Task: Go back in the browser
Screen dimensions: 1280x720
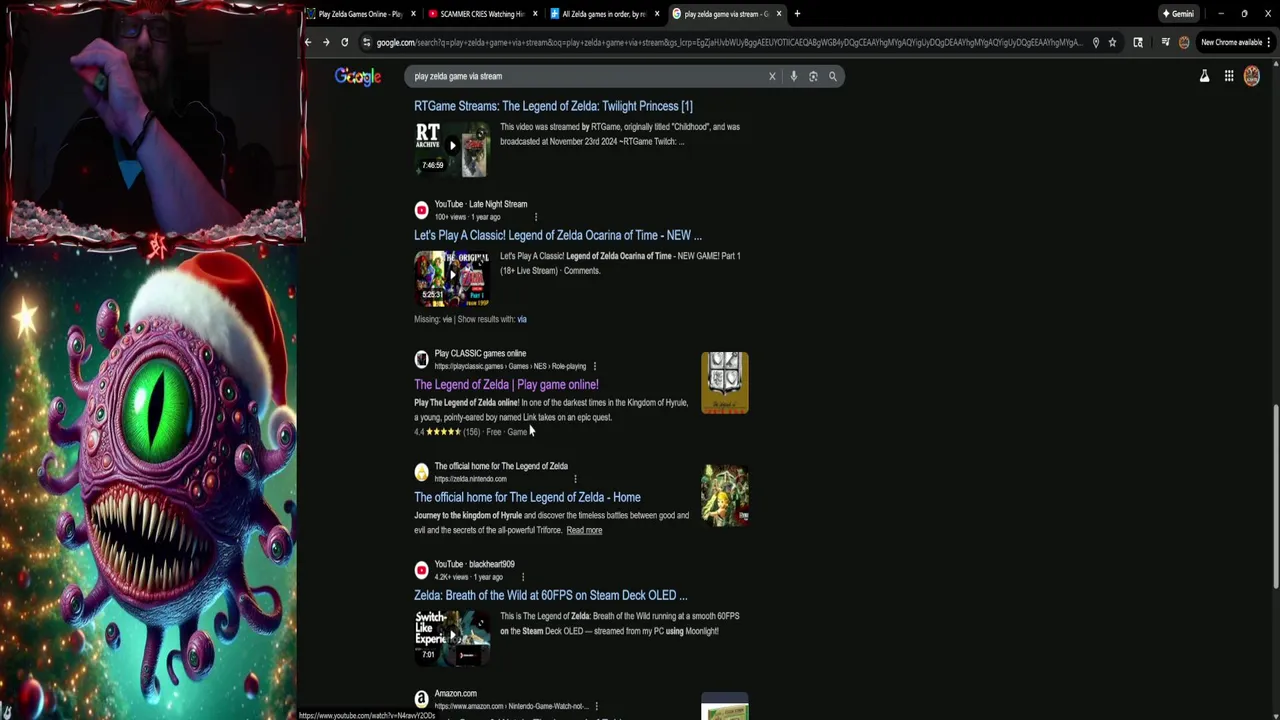Action: (x=308, y=42)
